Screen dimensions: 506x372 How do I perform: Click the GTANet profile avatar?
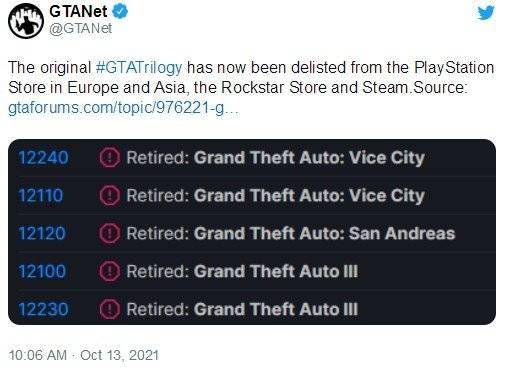(26, 21)
